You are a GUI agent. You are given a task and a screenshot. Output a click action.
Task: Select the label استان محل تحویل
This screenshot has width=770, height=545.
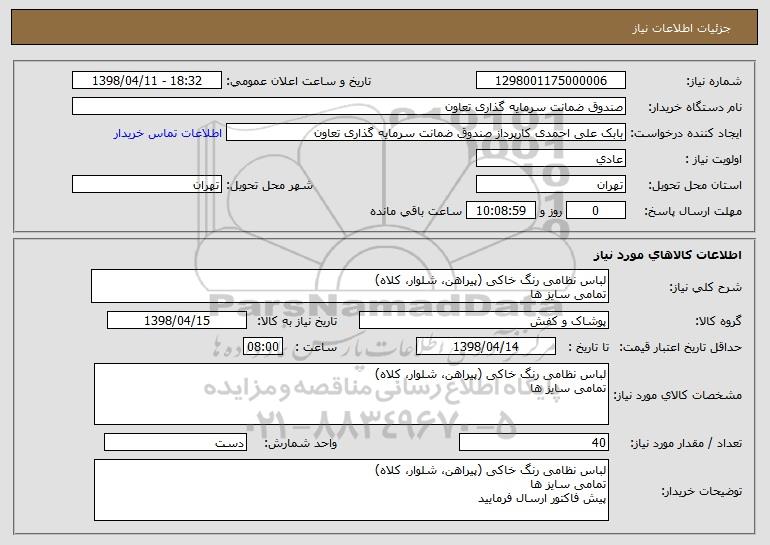(x=695, y=185)
